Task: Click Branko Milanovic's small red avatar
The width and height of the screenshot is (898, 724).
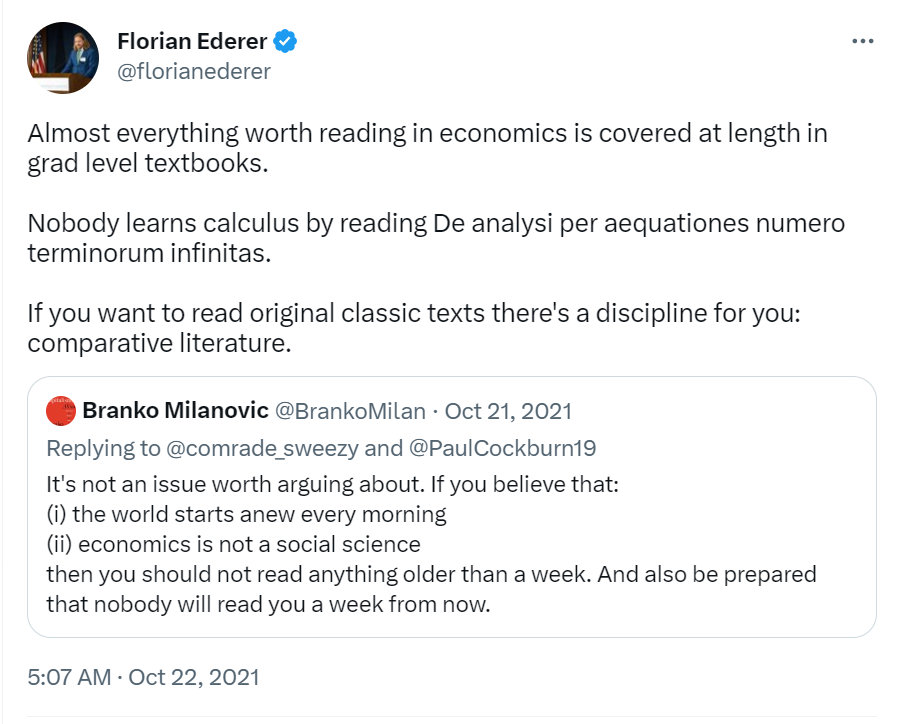Action: (x=61, y=411)
